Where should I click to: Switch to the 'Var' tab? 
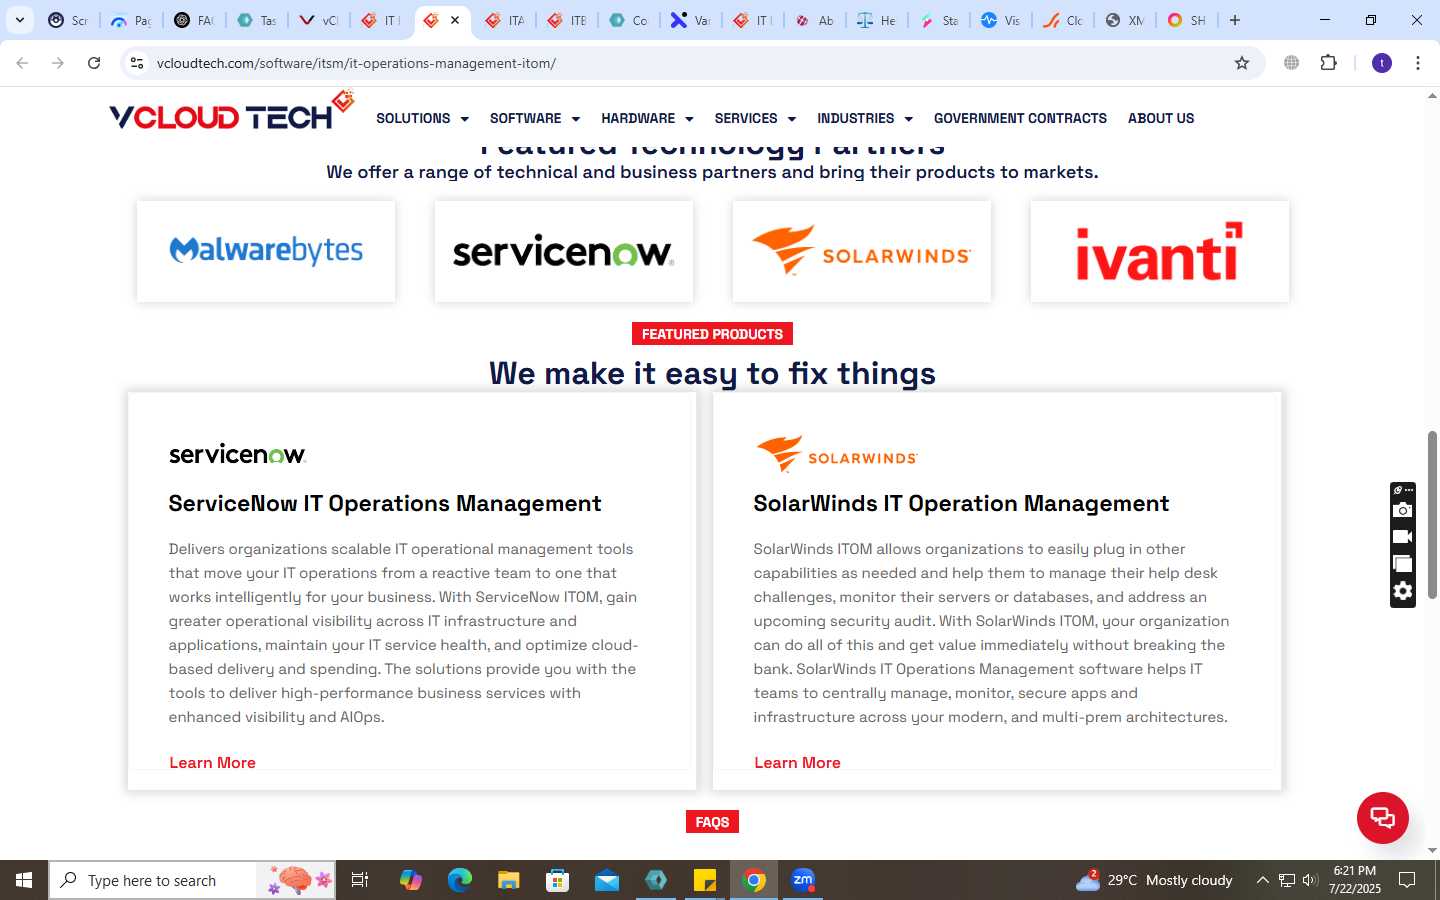point(690,20)
